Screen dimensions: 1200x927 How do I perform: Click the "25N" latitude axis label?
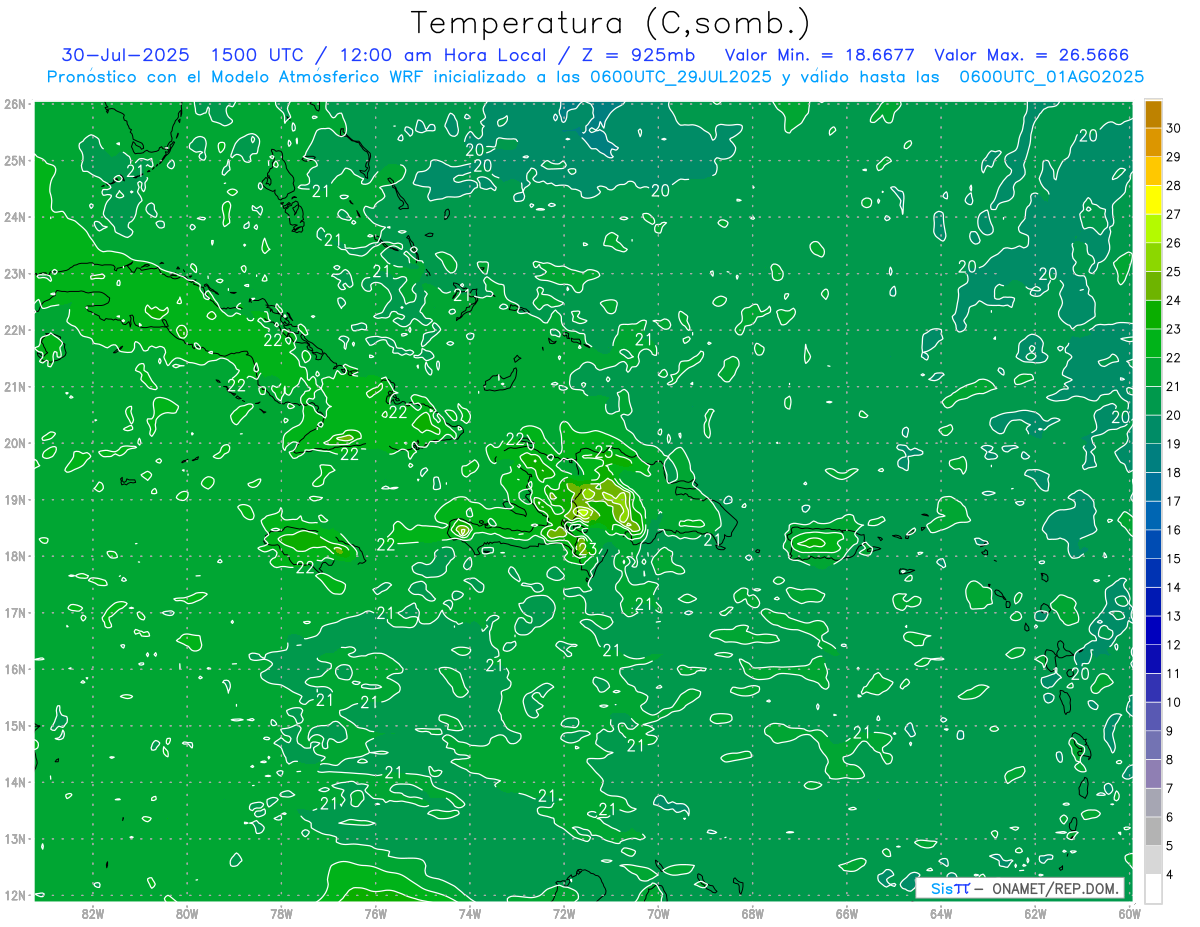[x=15, y=160]
